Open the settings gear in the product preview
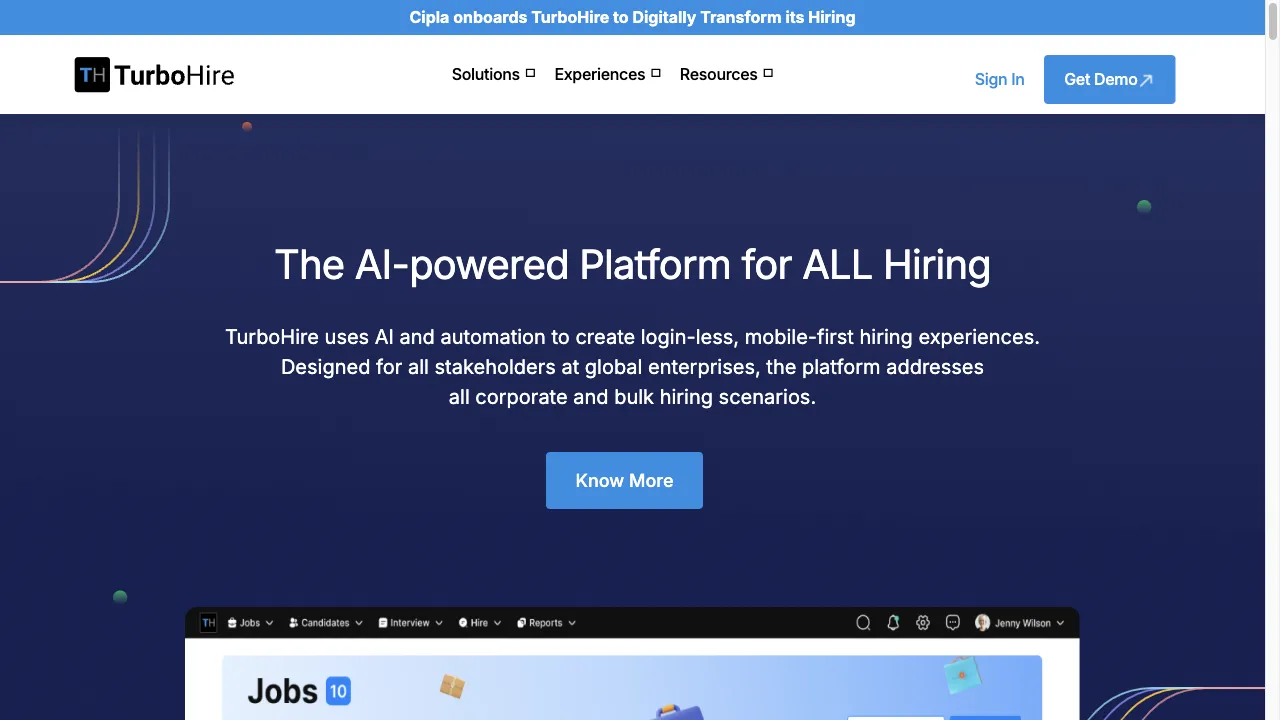This screenshot has height=720, width=1280. (923, 623)
